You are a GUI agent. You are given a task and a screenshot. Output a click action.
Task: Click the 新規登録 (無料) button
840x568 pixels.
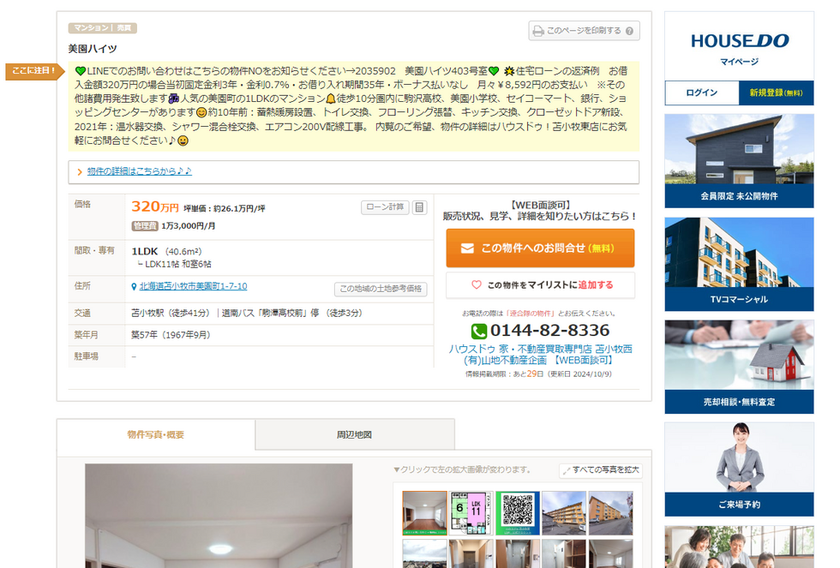point(776,93)
